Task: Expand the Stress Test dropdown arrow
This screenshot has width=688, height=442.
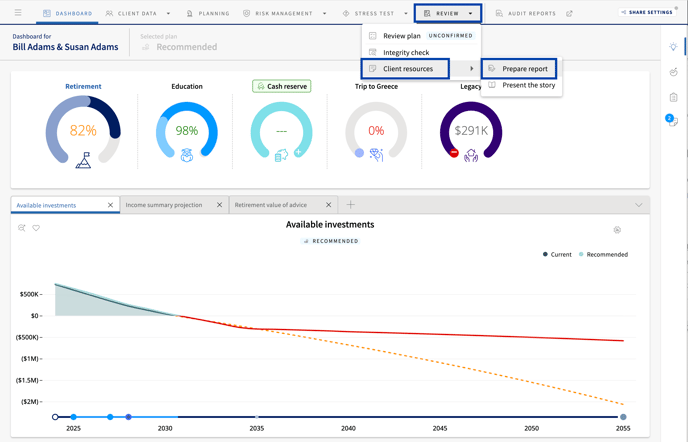Action: click(406, 14)
